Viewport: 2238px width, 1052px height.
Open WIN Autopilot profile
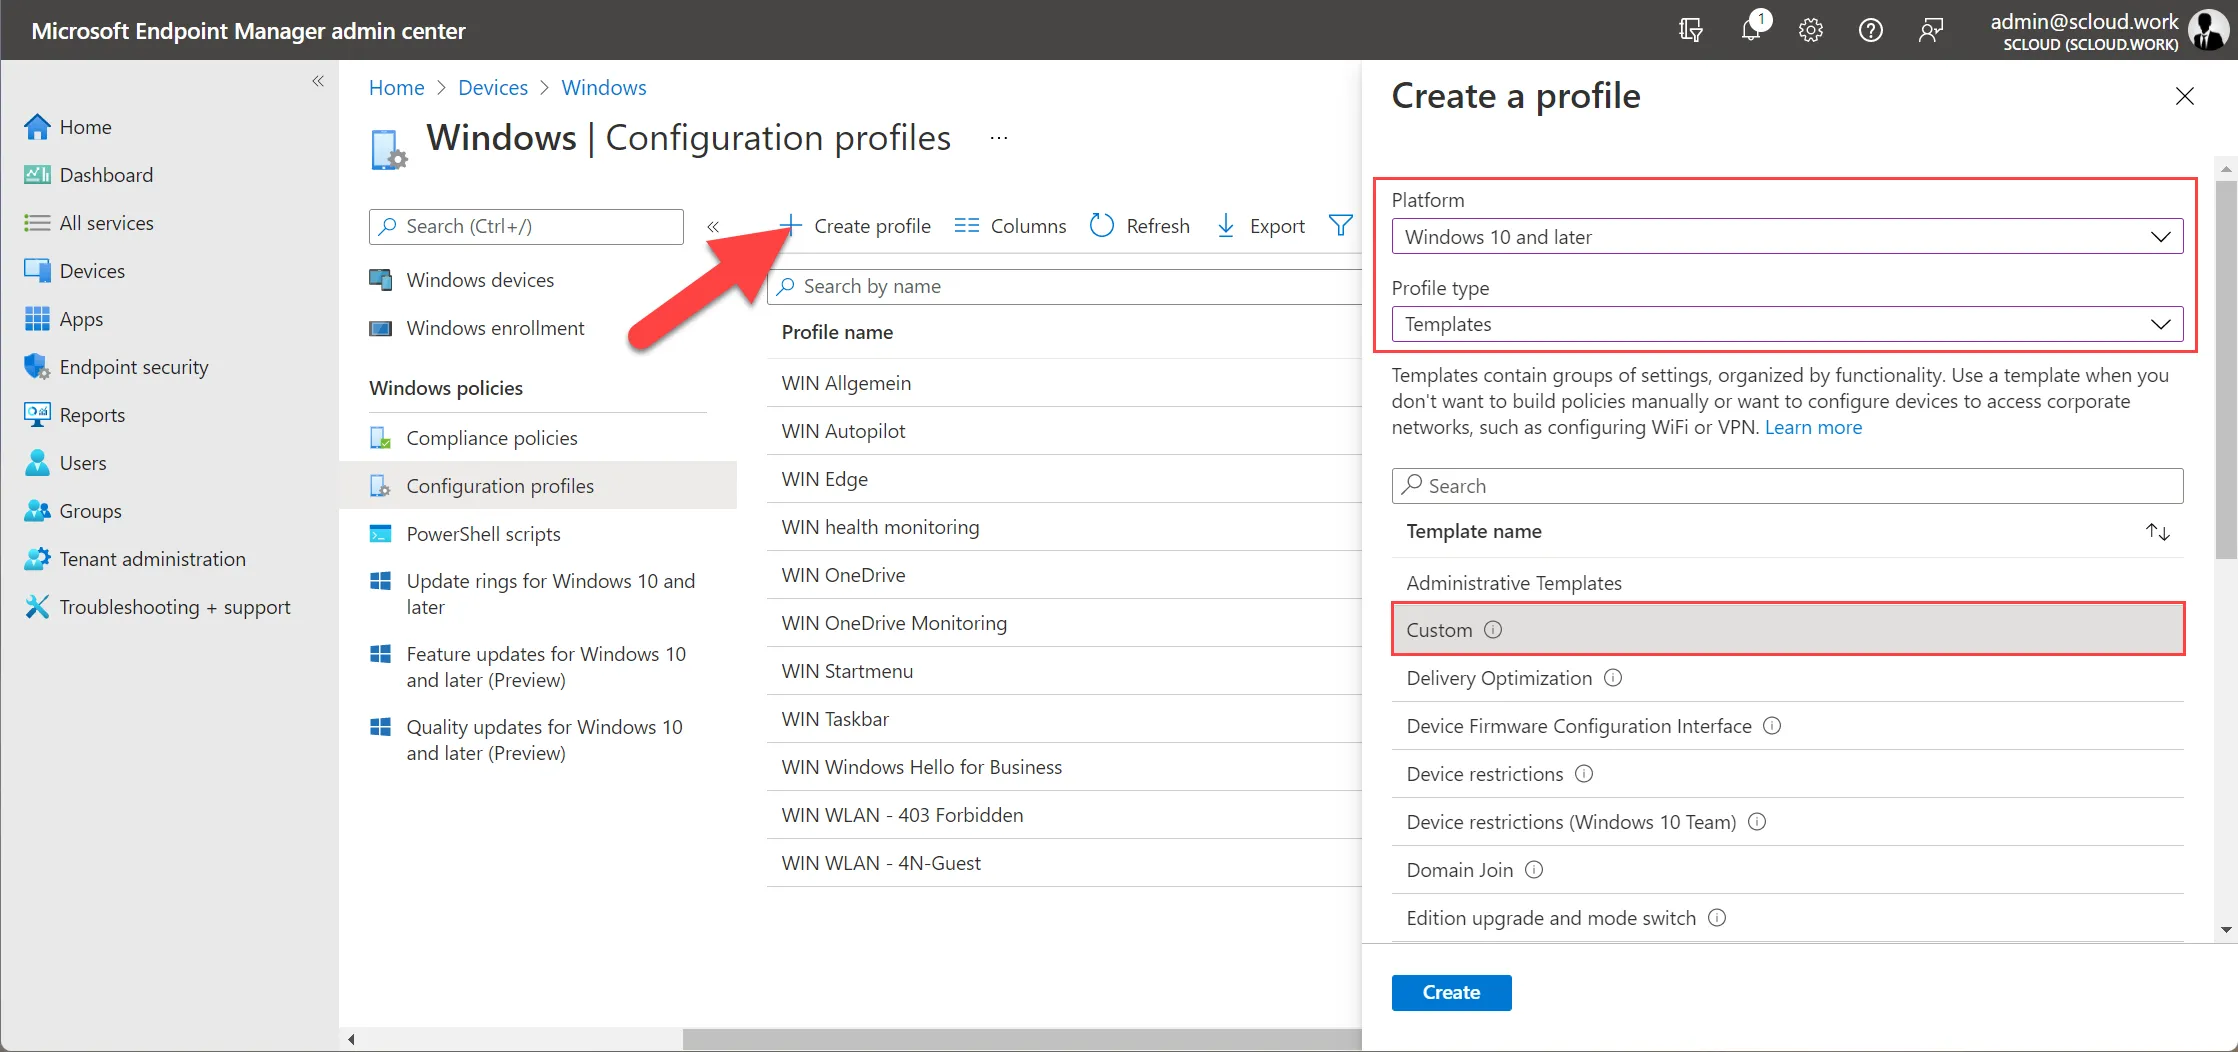843,431
